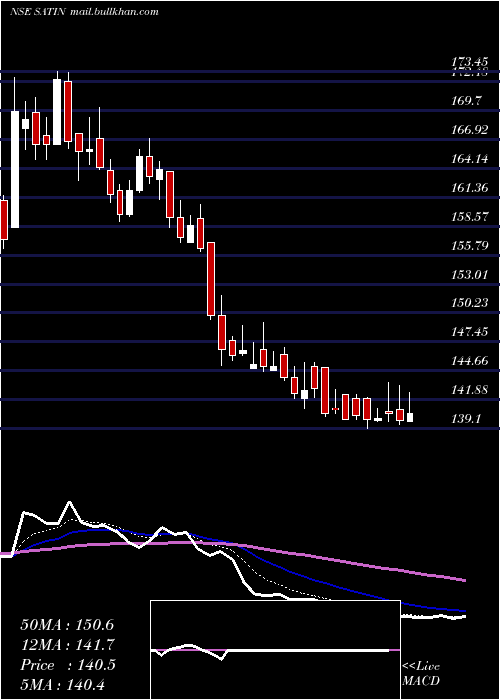The image size is (500, 700).
Task: Click the NSE SATIN chart title
Action: (84, 12)
